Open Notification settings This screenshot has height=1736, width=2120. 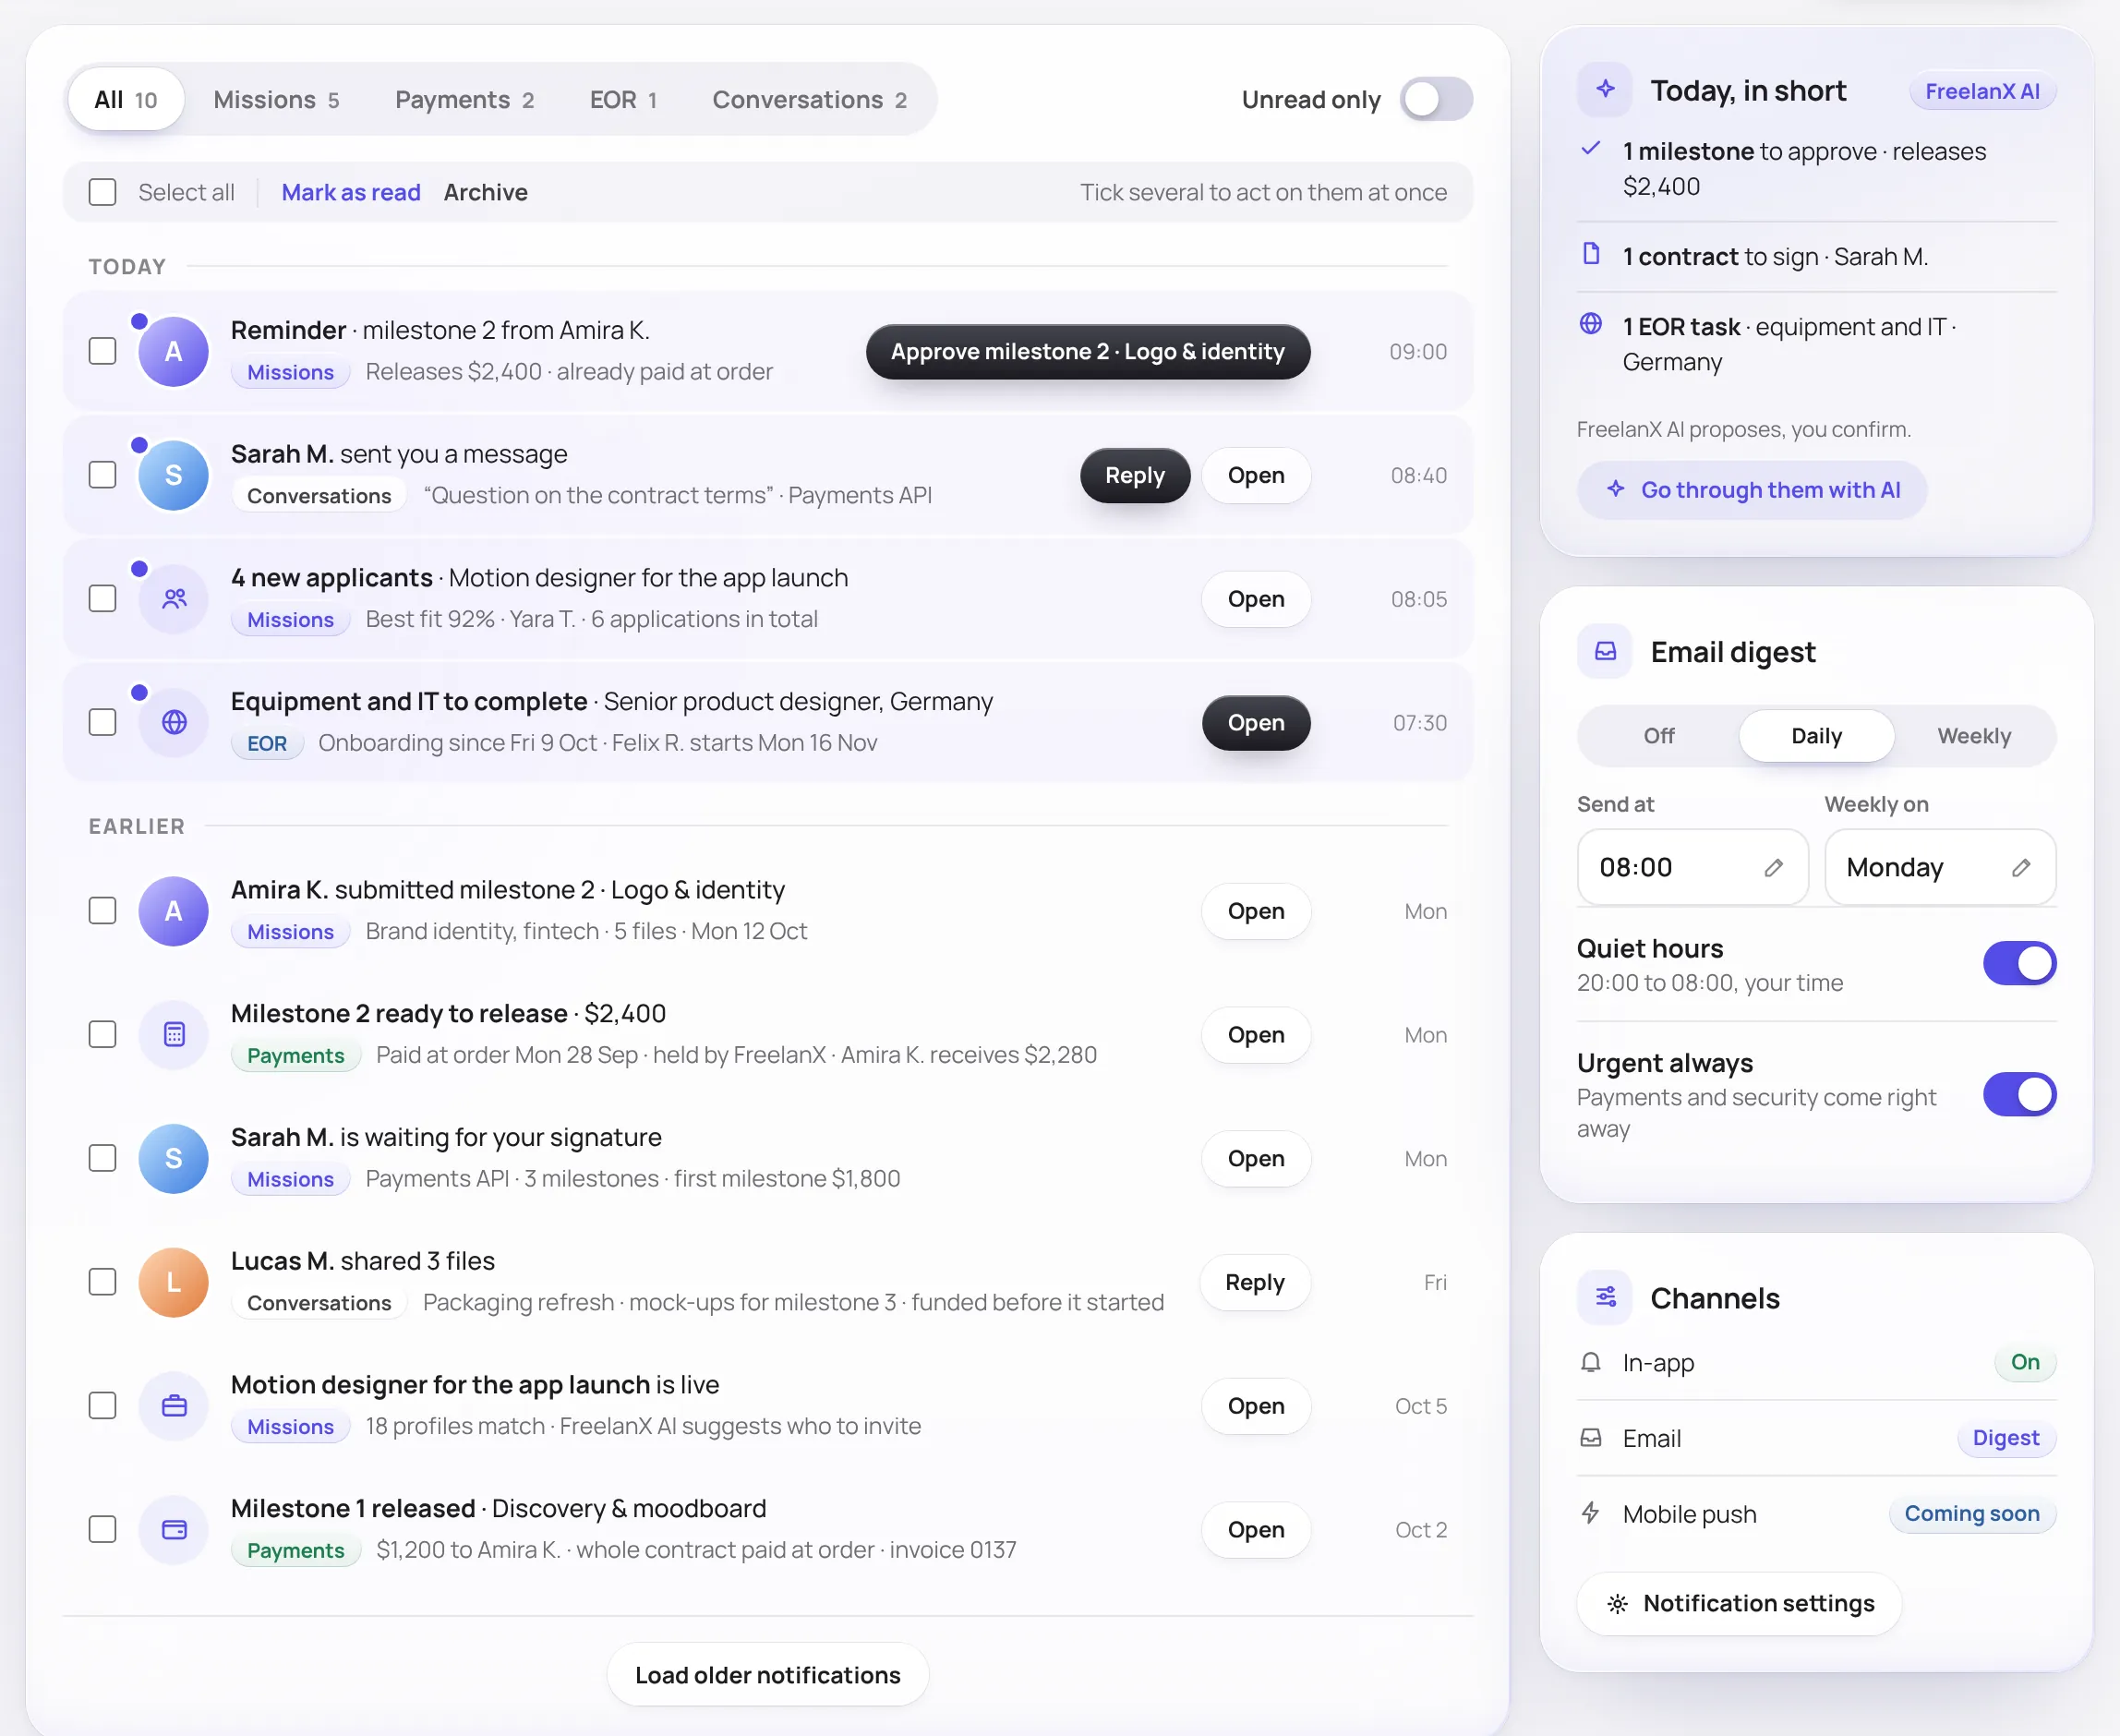(x=1739, y=1604)
